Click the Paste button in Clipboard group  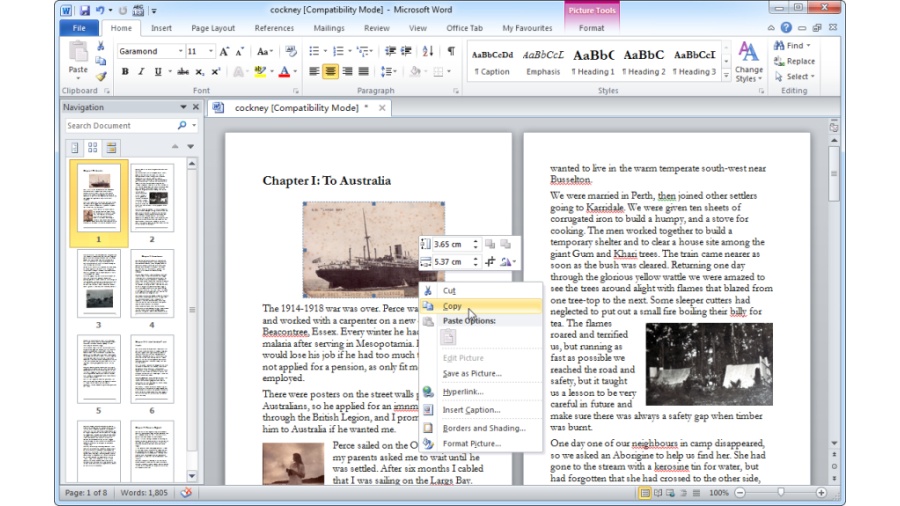pyautogui.click(x=78, y=60)
